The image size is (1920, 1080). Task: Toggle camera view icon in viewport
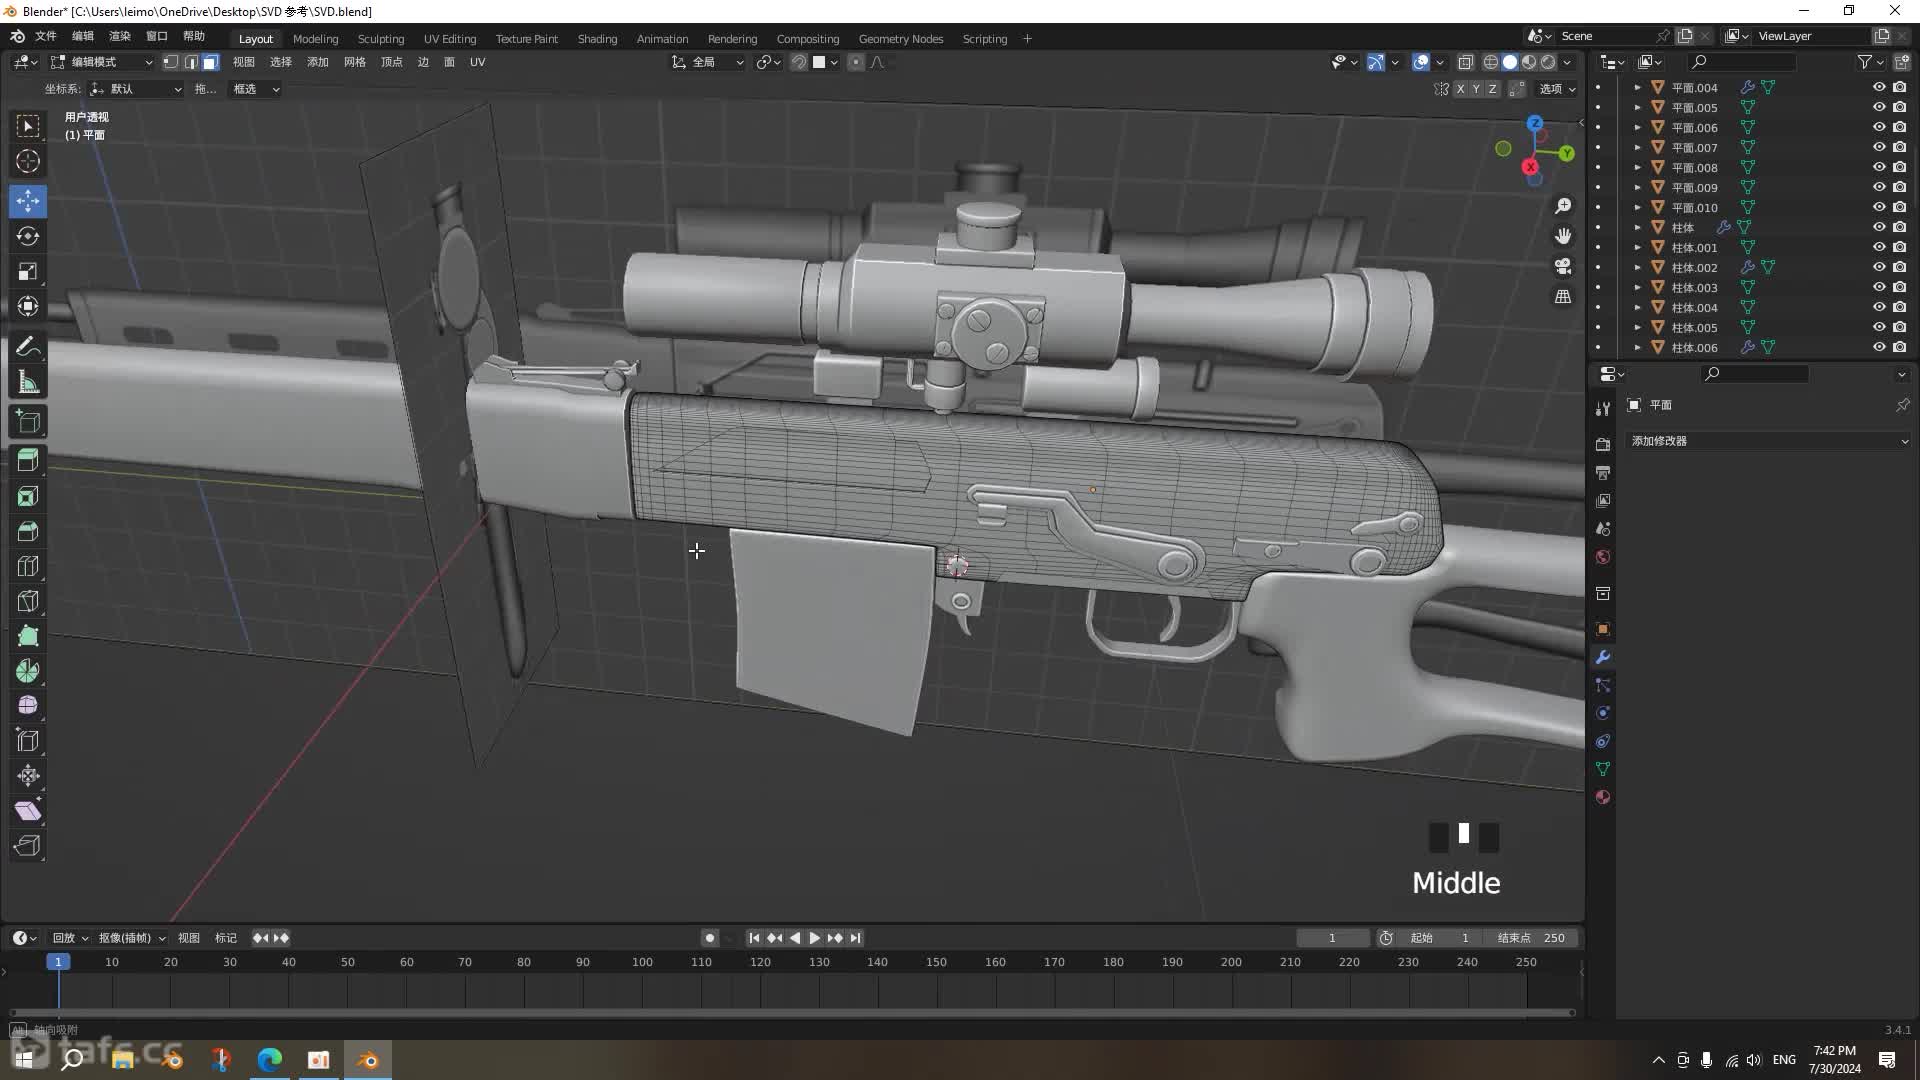pyautogui.click(x=1563, y=266)
